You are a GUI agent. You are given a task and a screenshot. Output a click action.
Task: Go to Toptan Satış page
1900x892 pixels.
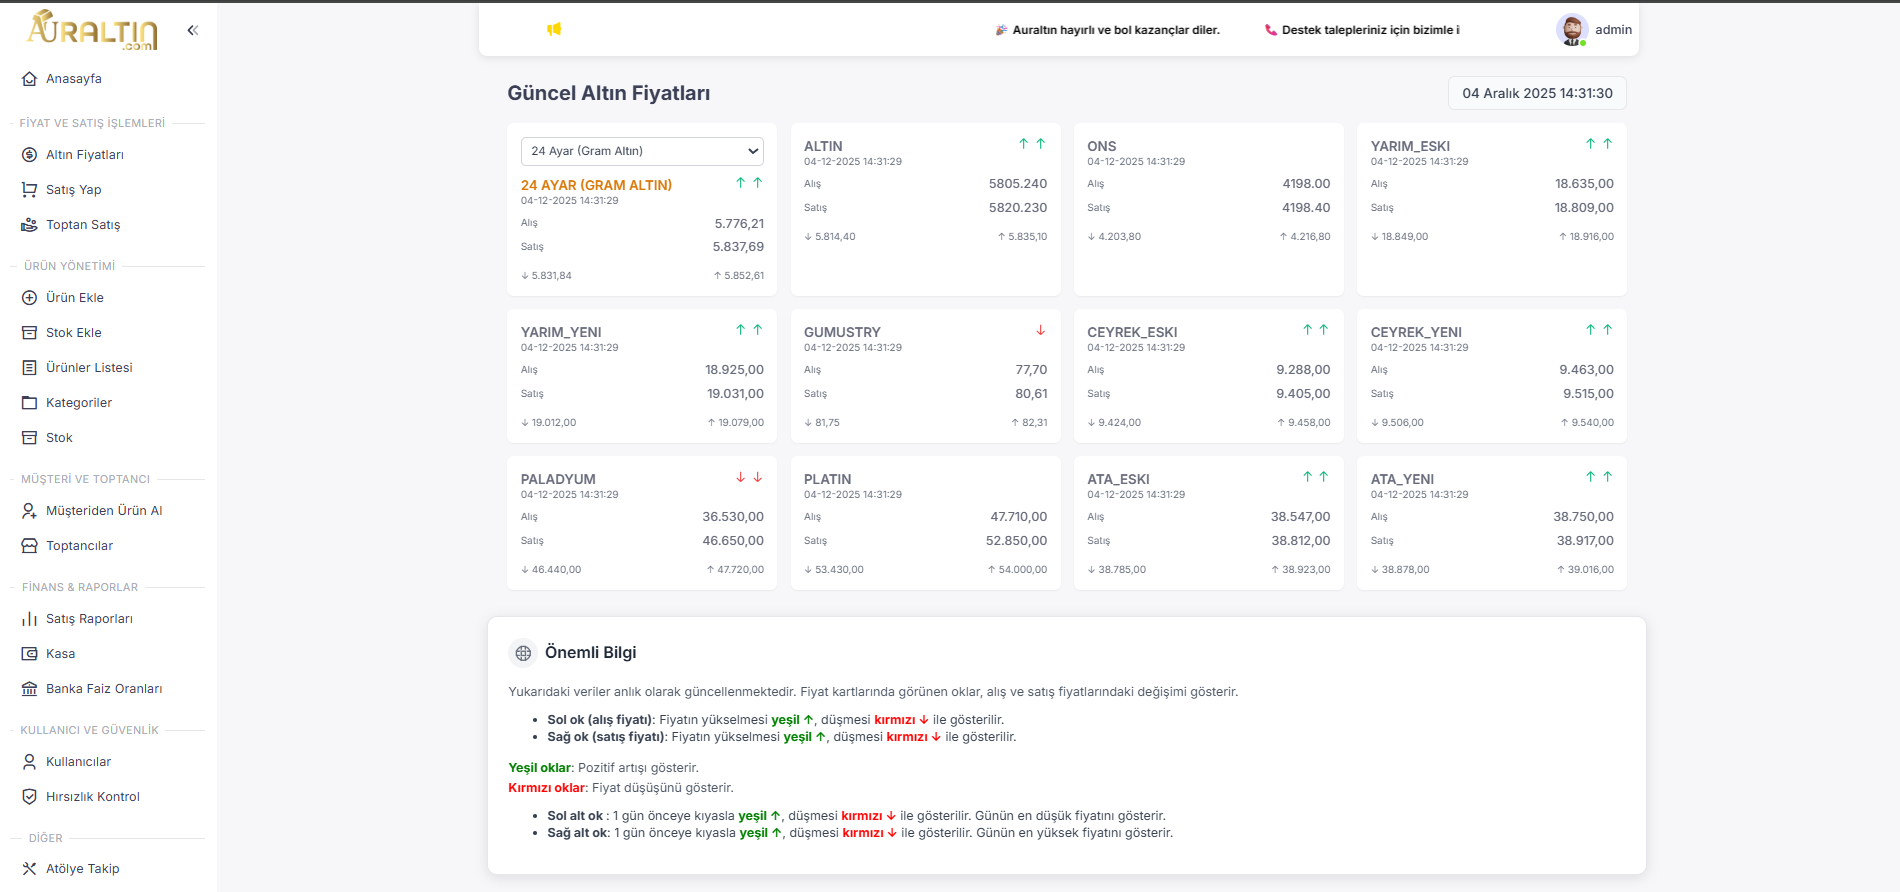click(83, 225)
